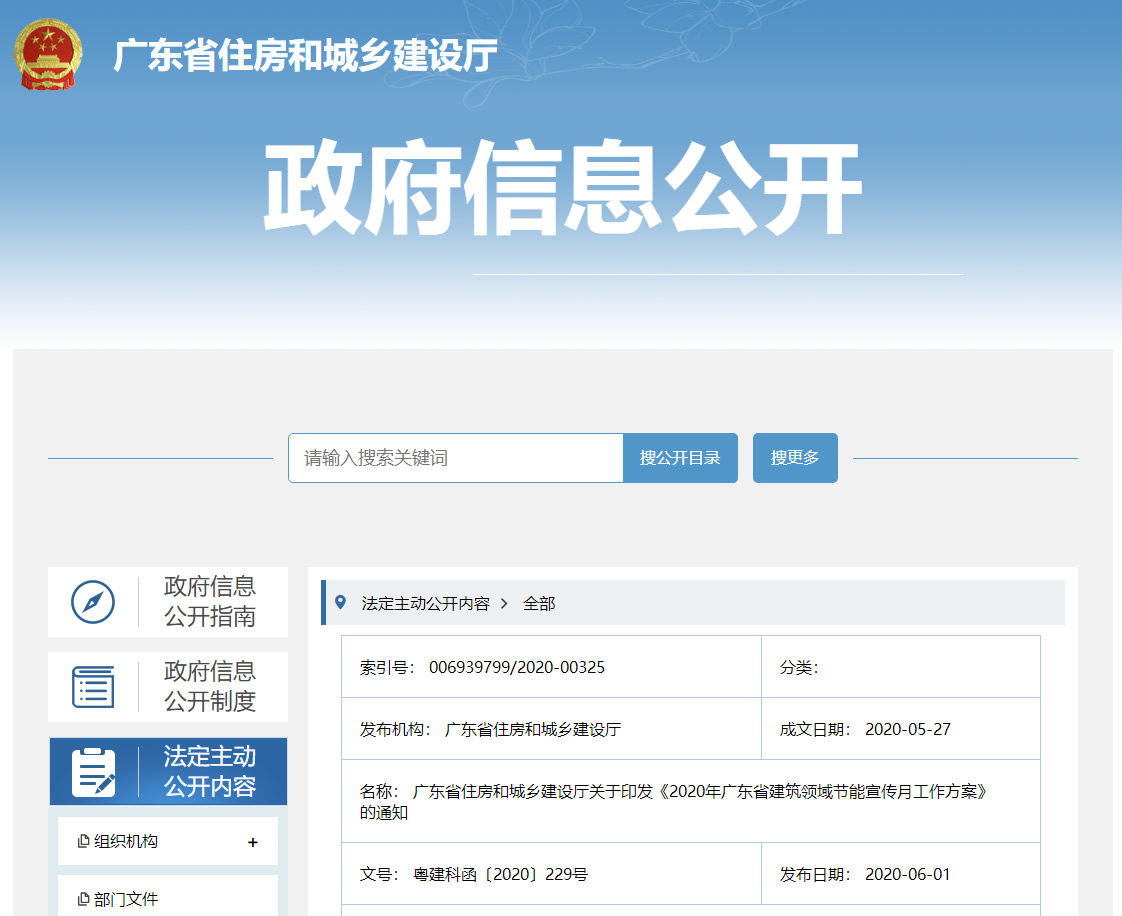The image size is (1122, 916).
Task: Select 法定主动公开内容 menu item
Action: coord(168,771)
